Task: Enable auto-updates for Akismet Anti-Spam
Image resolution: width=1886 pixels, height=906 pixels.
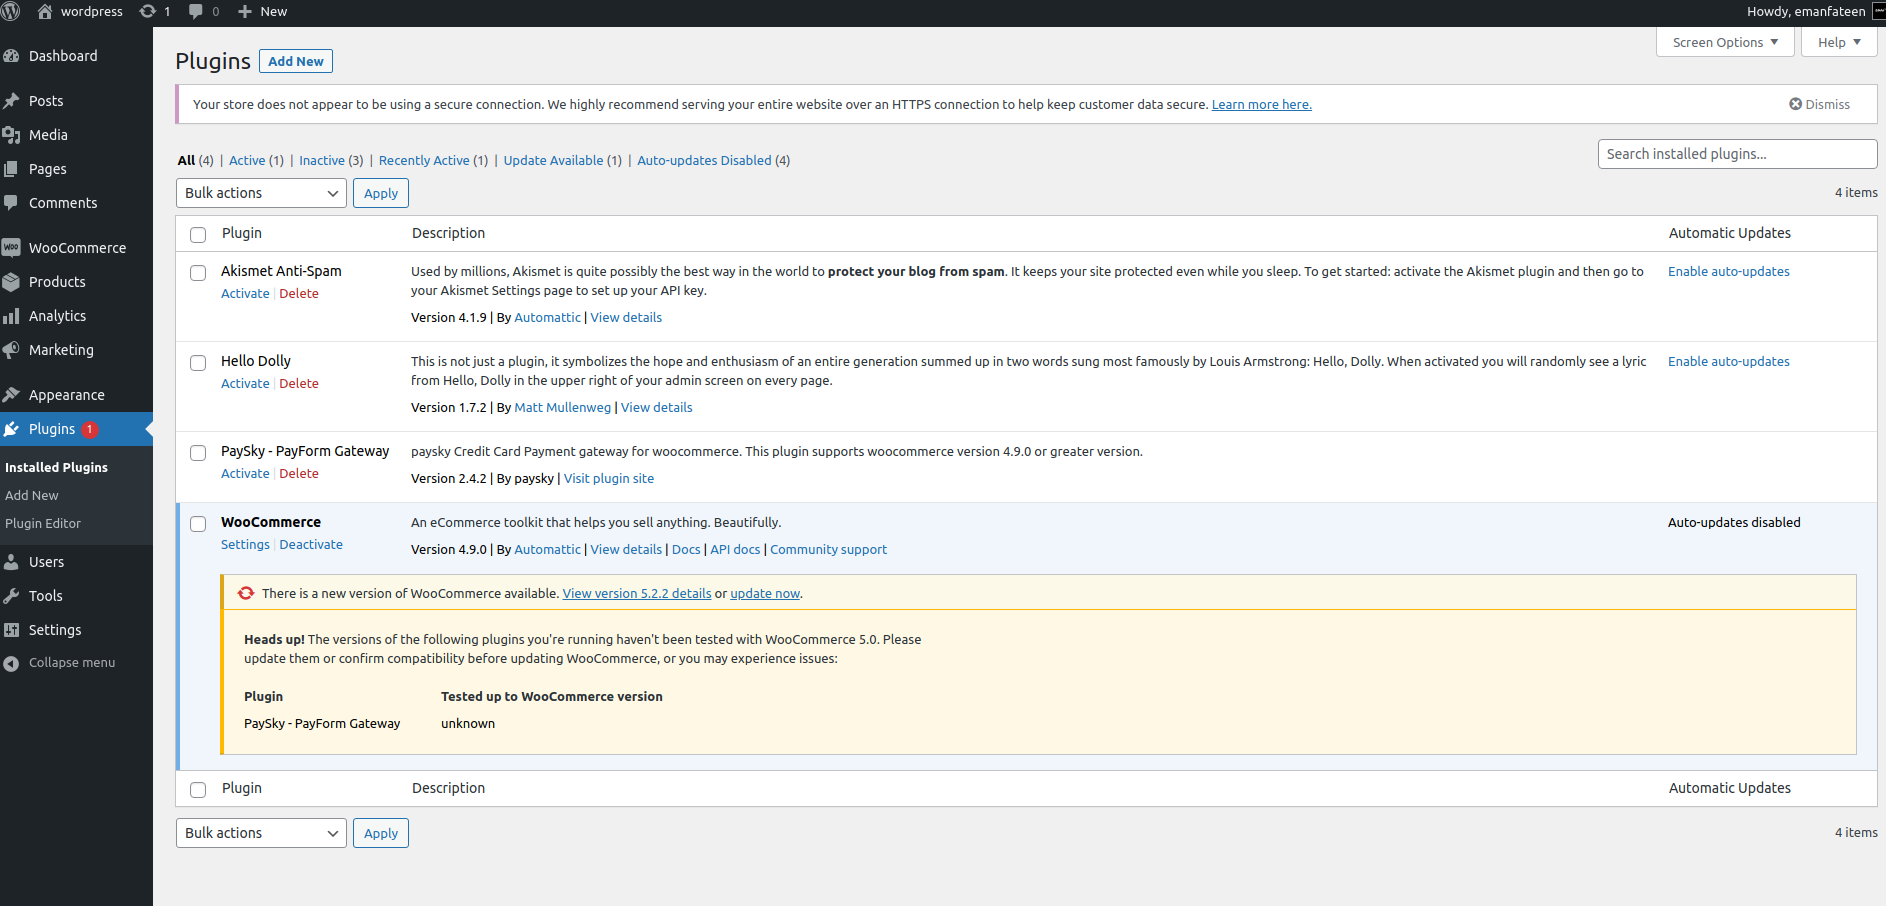Action: click(1729, 271)
